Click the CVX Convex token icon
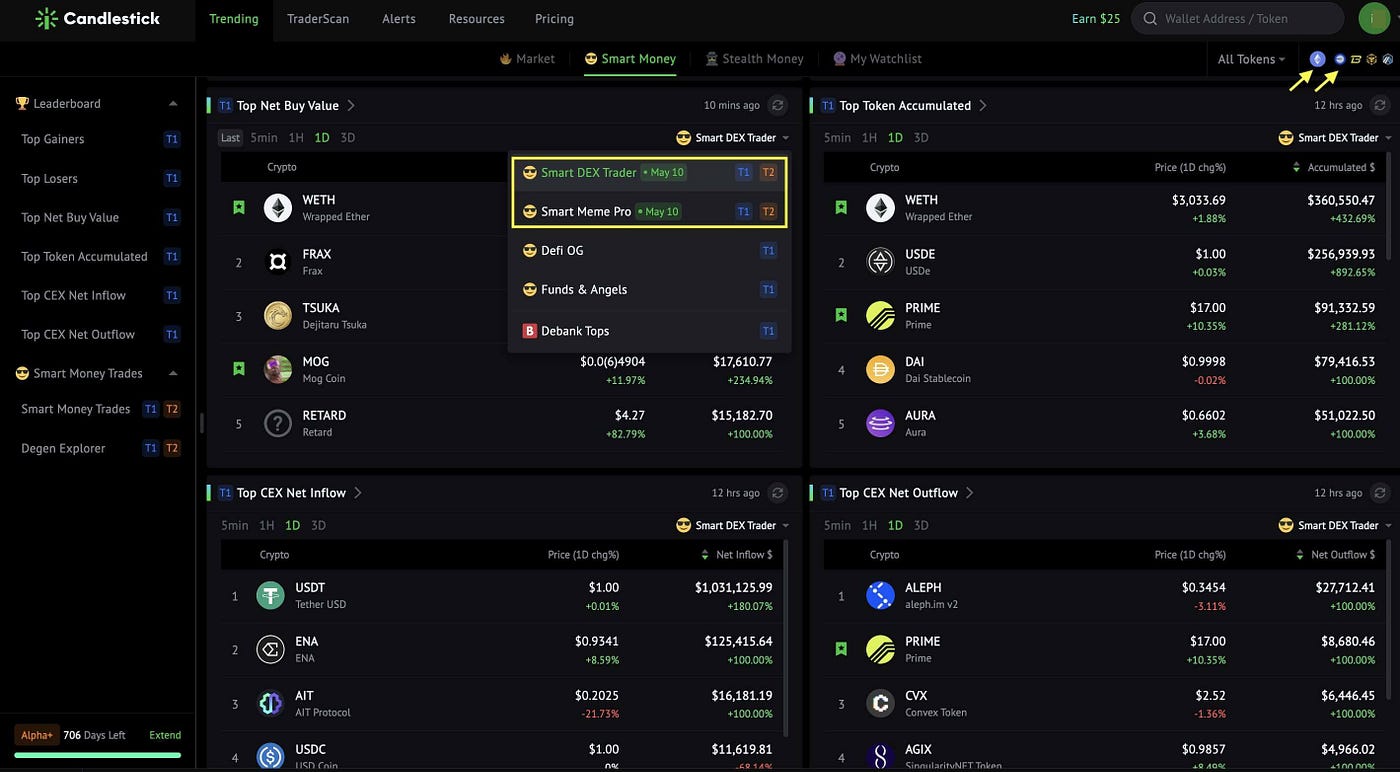1400x772 pixels. tap(880, 704)
